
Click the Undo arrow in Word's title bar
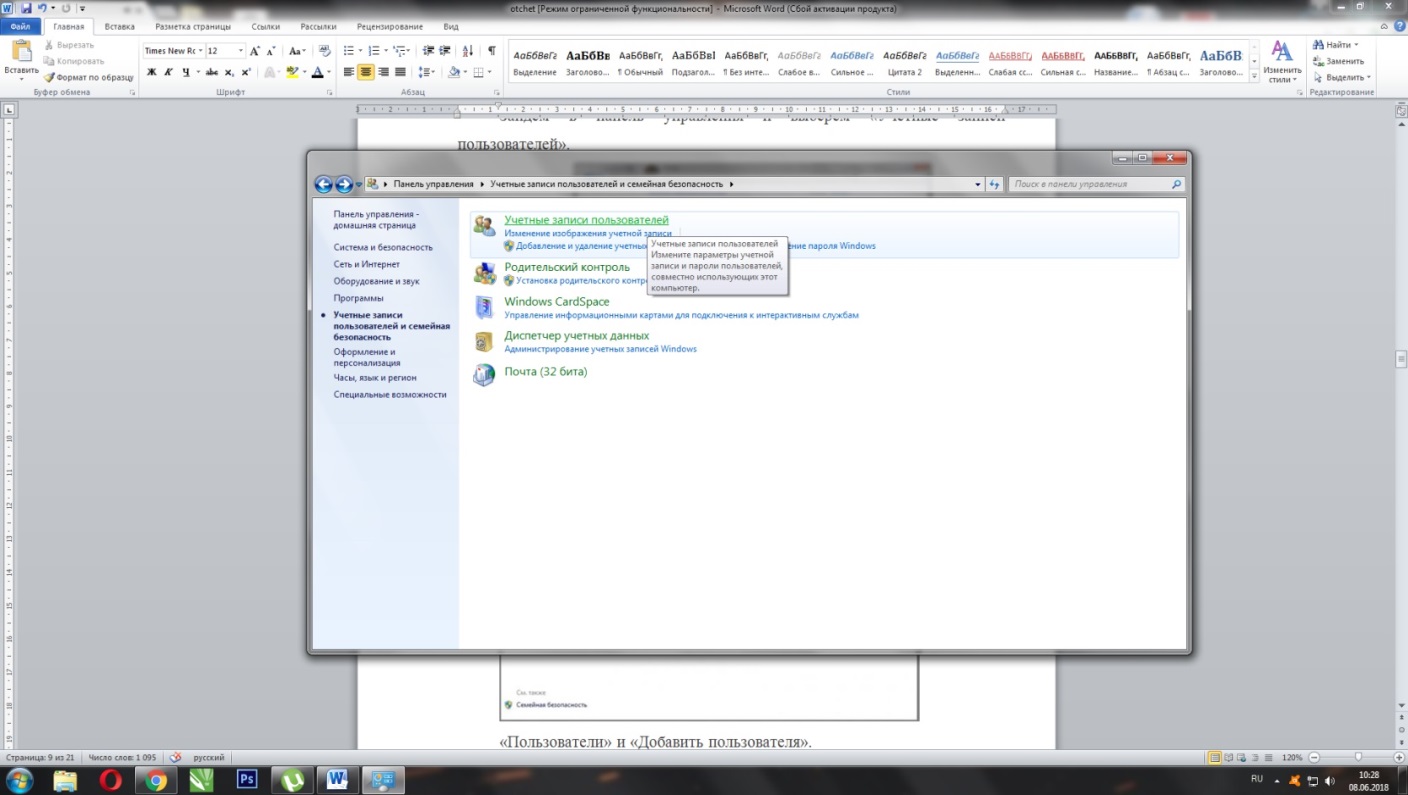(x=43, y=8)
